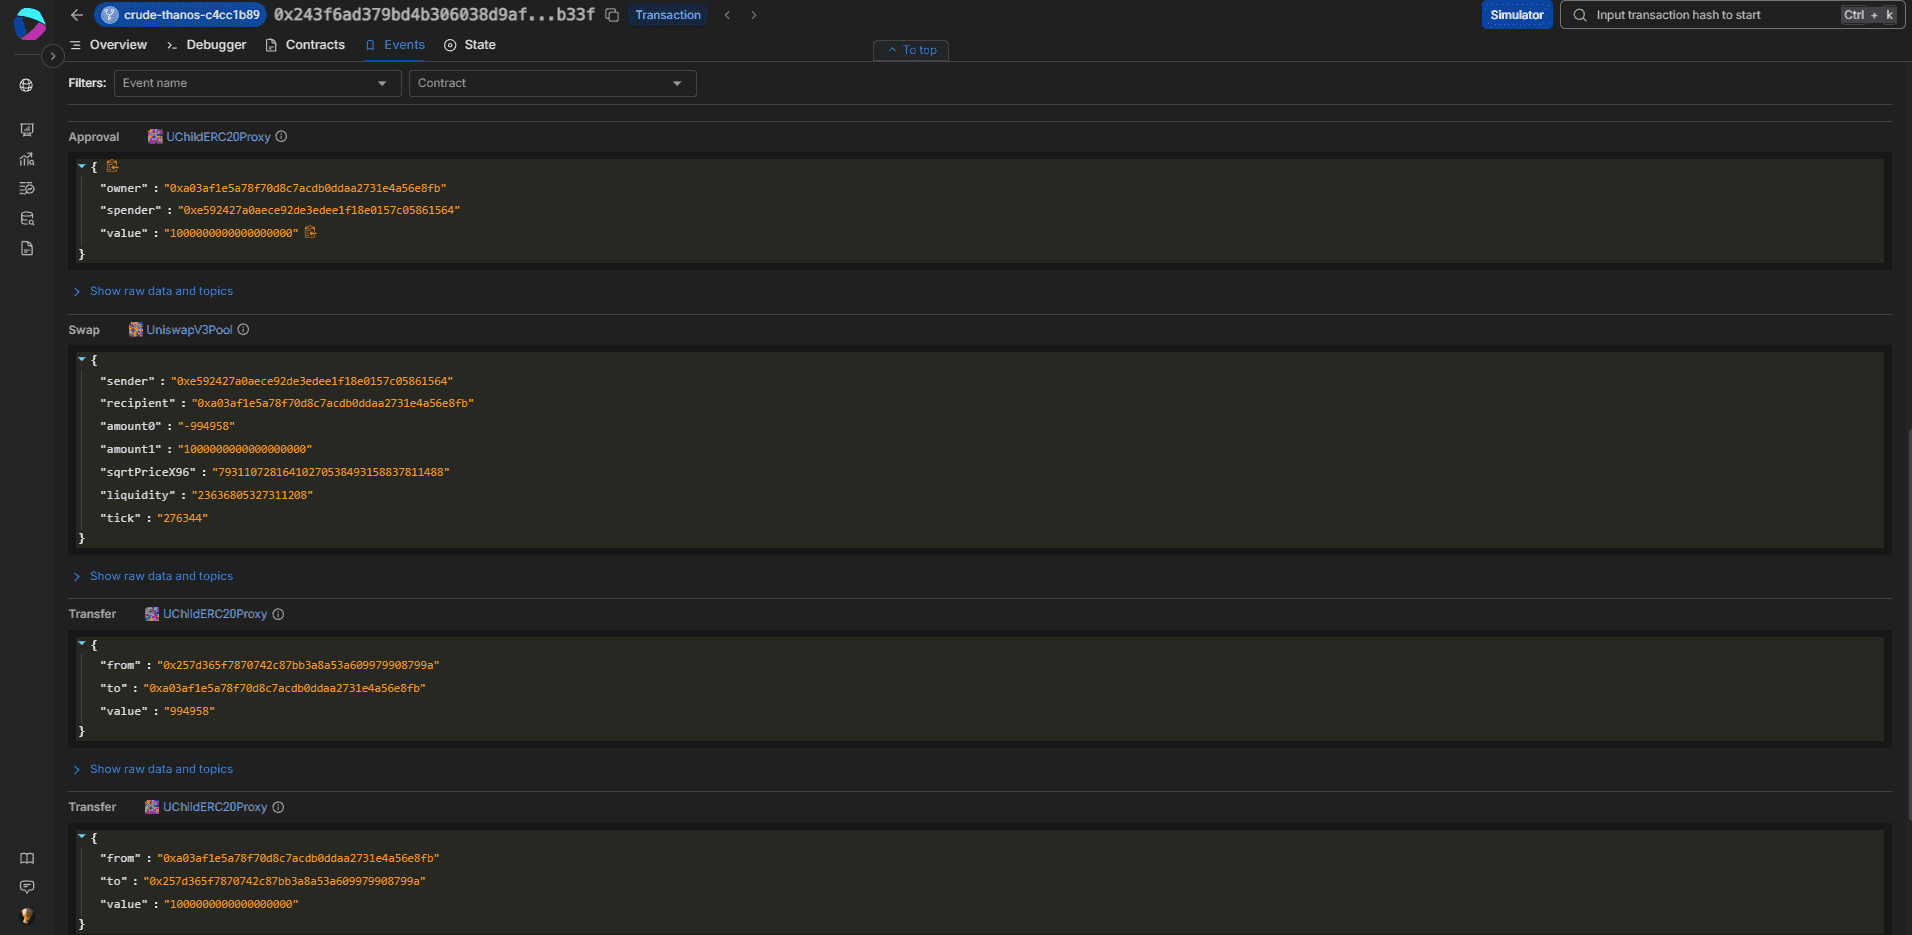Open the Contract filter dropdown

(552, 83)
